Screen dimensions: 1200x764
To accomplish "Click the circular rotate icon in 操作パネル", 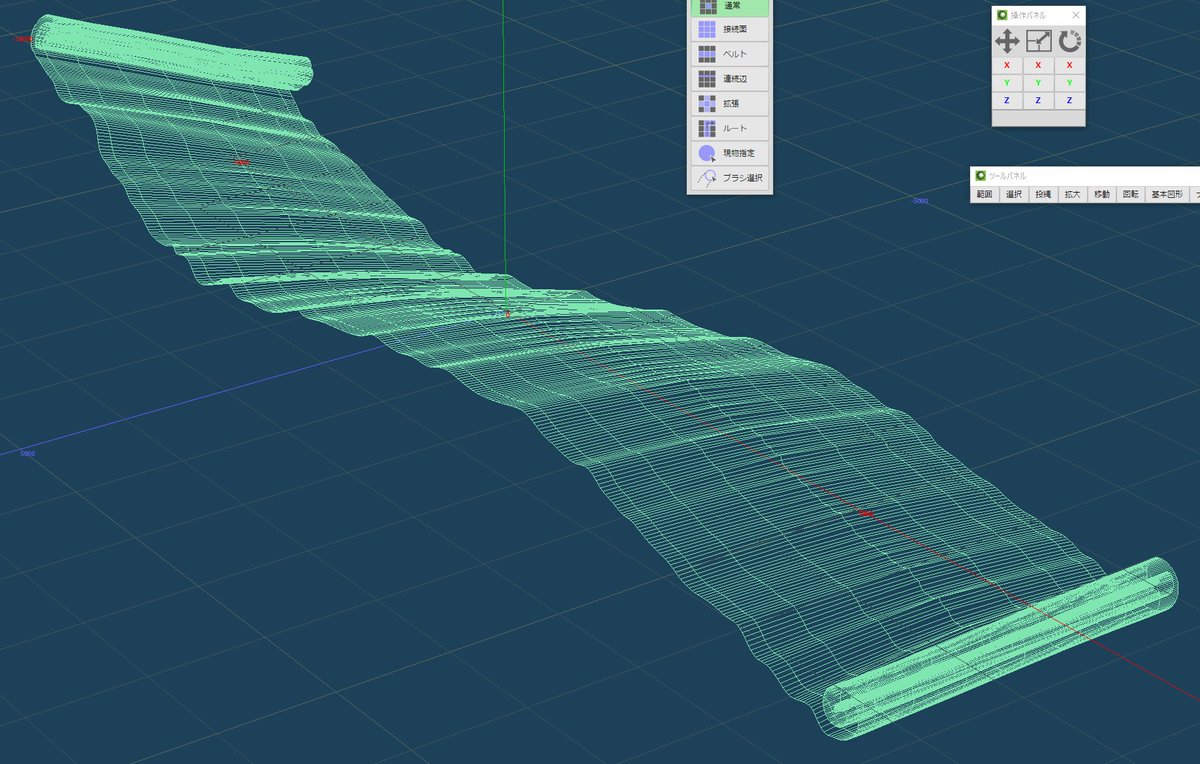I will [x=1070, y=41].
